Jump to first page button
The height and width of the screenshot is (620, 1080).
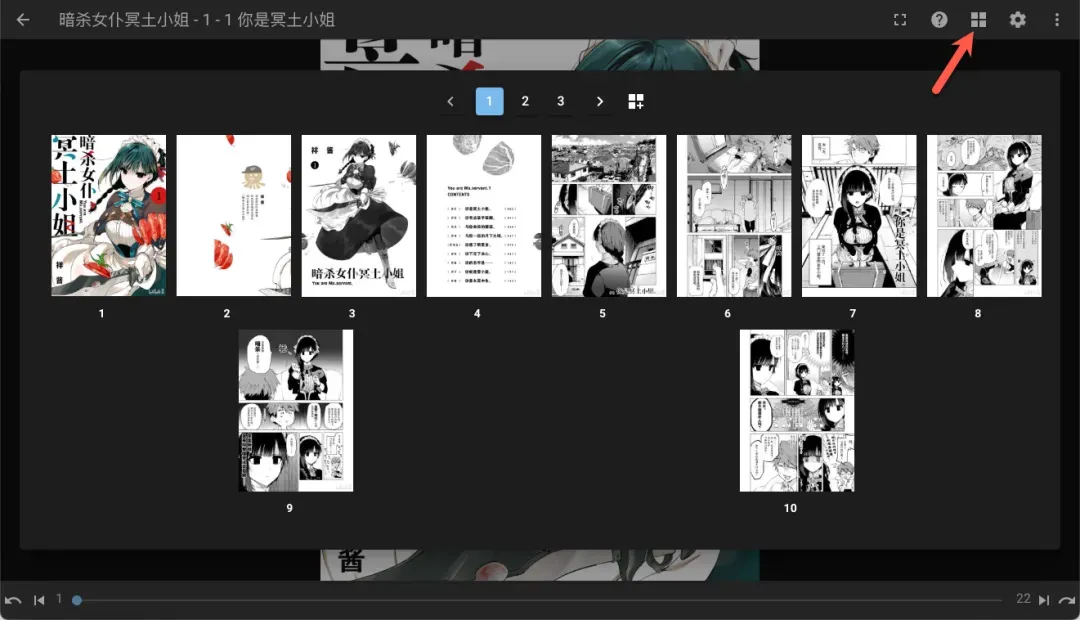click(39, 600)
